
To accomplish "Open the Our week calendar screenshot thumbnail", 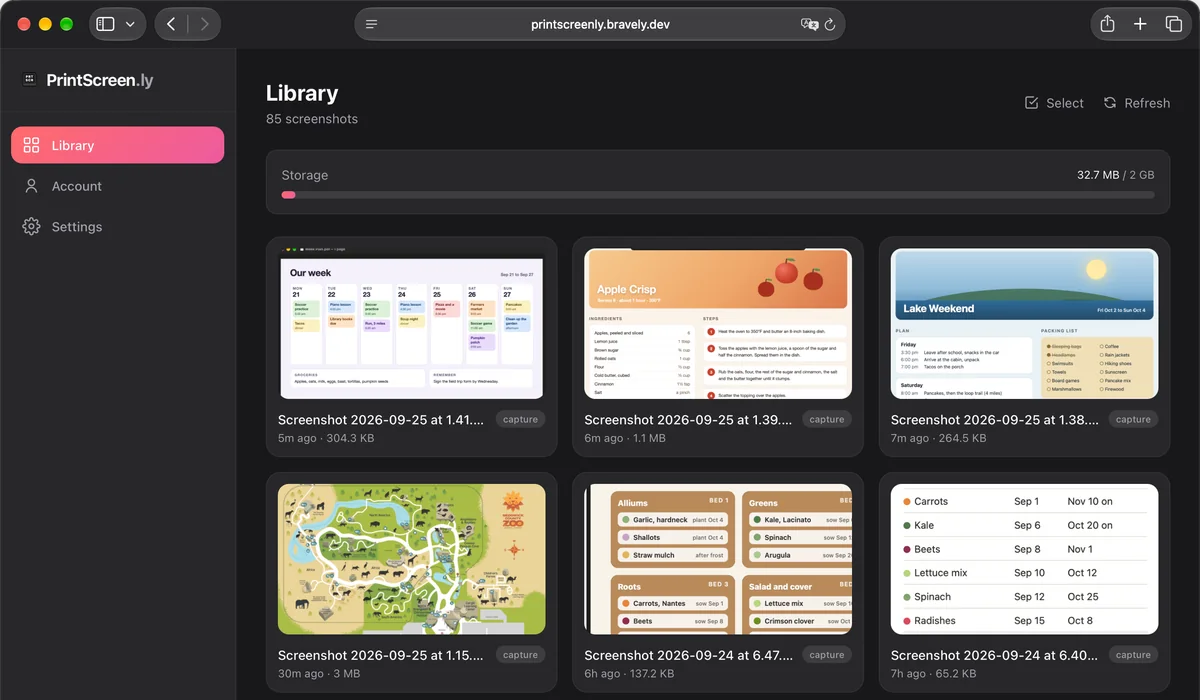I will 411,324.
